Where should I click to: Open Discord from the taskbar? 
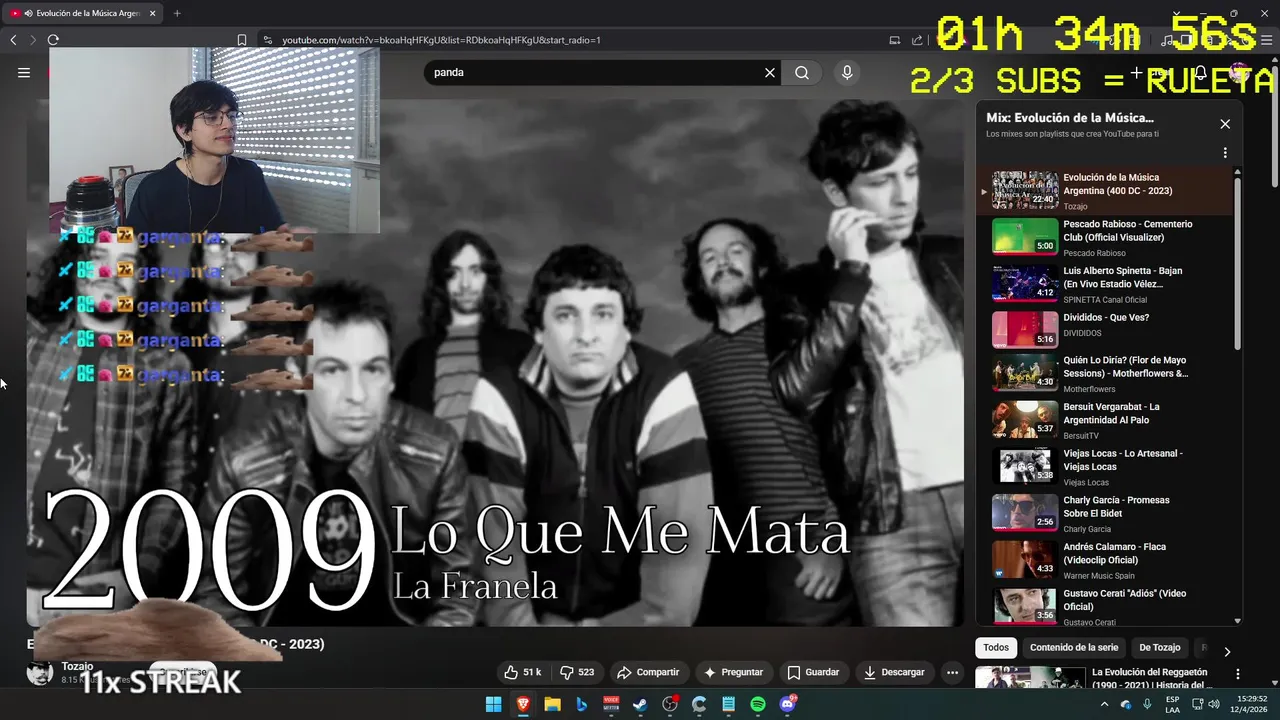click(x=788, y=704)
